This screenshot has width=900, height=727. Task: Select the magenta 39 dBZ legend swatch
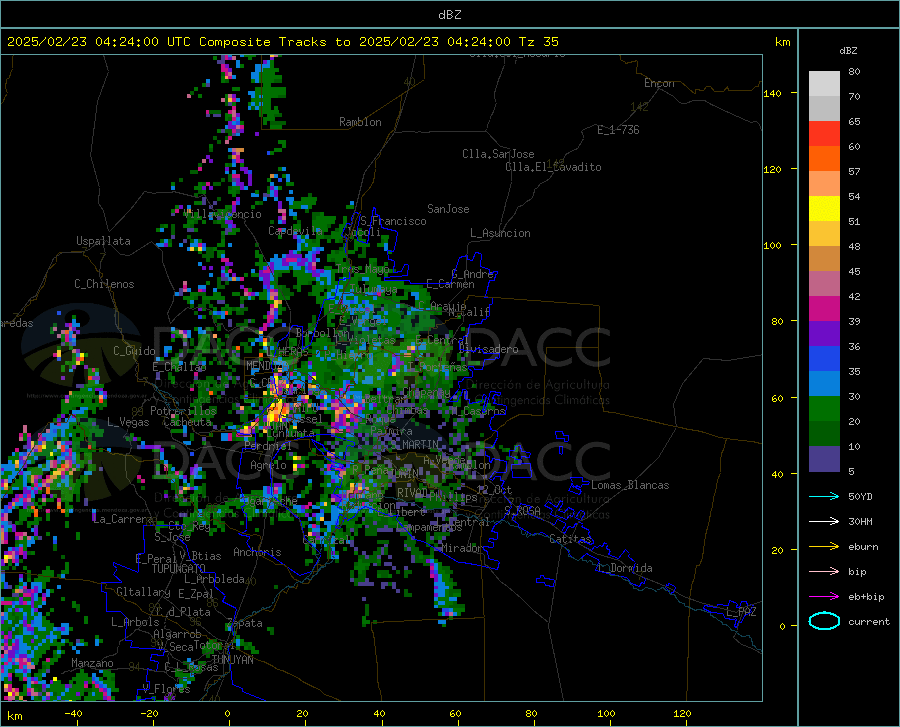824,309
